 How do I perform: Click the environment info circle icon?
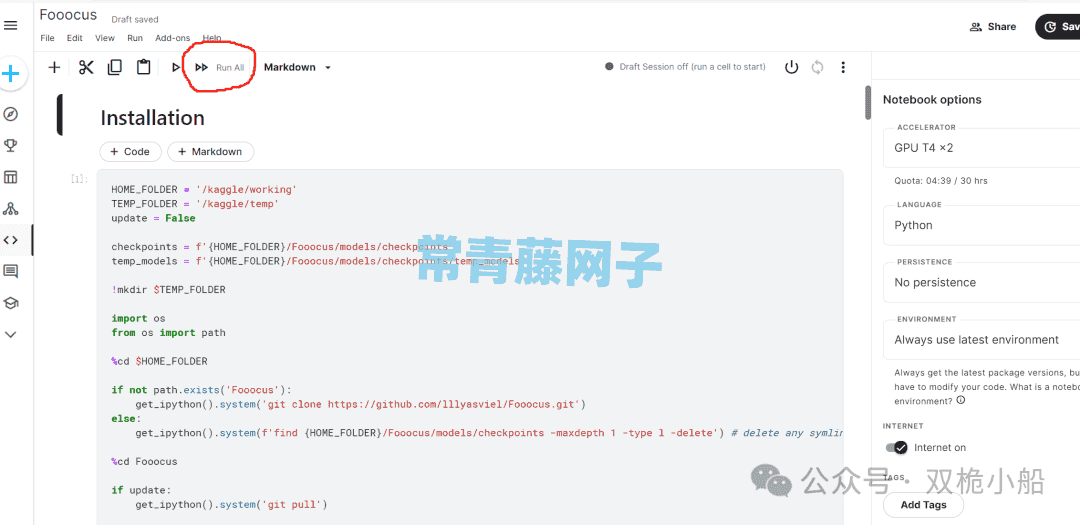(x=961, y=400)
